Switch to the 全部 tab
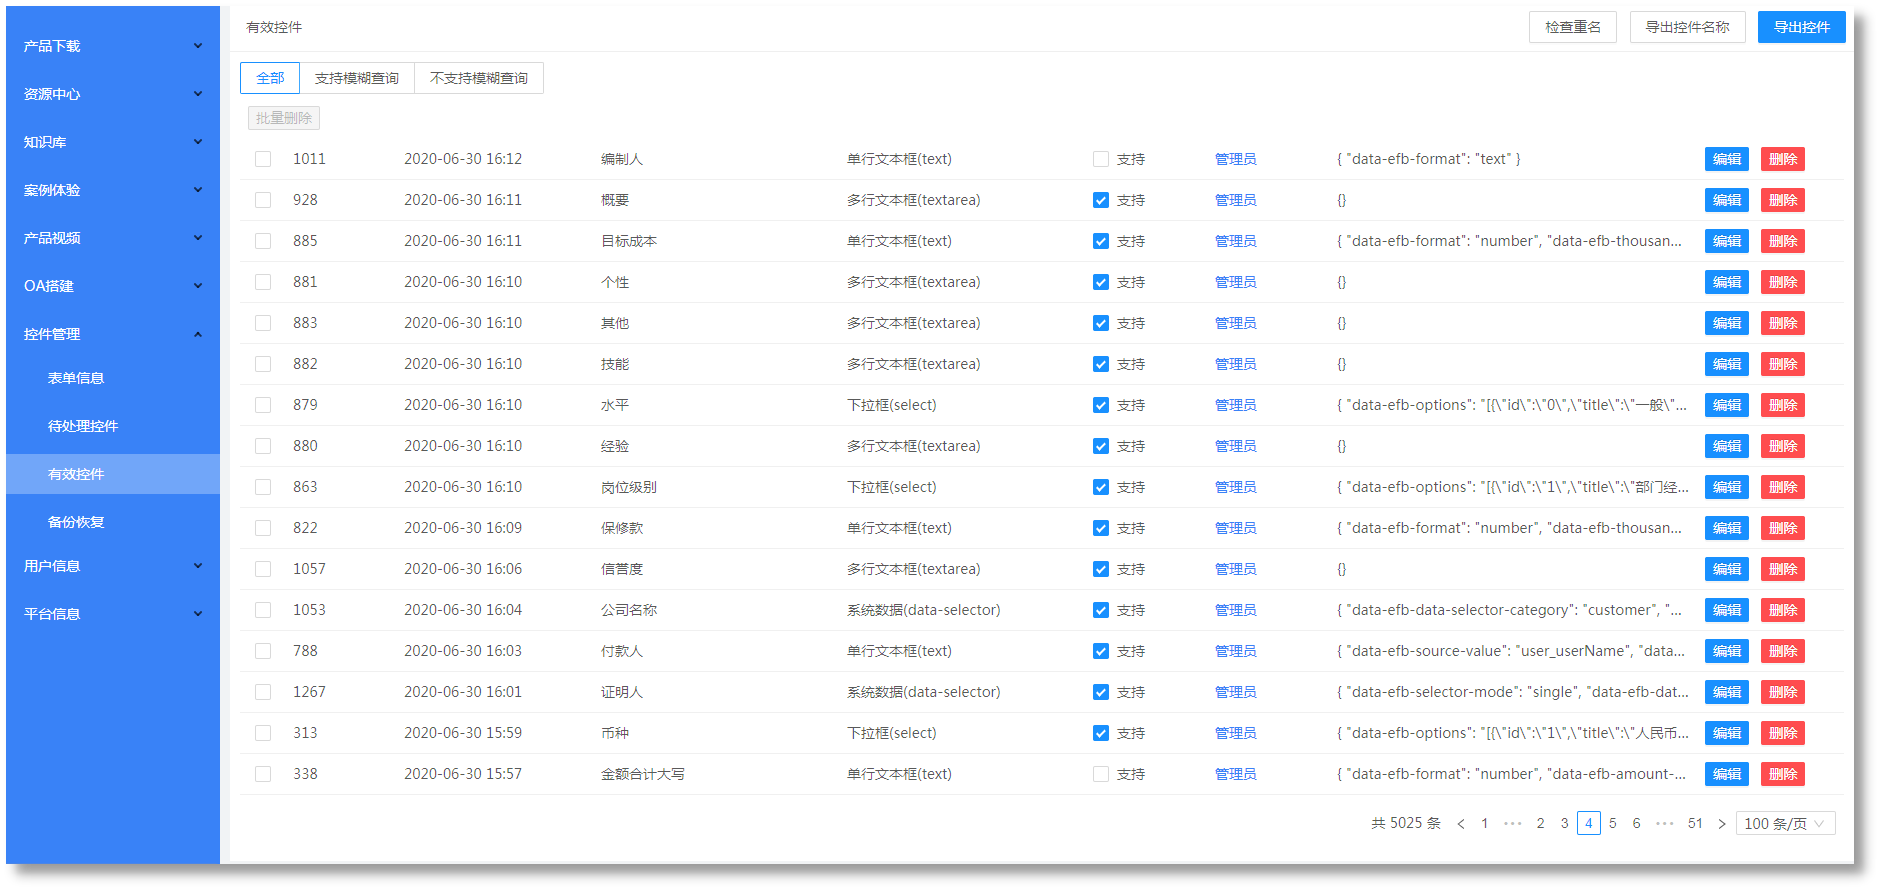This screenshot has height=893, width=1880. pos(270,78)
